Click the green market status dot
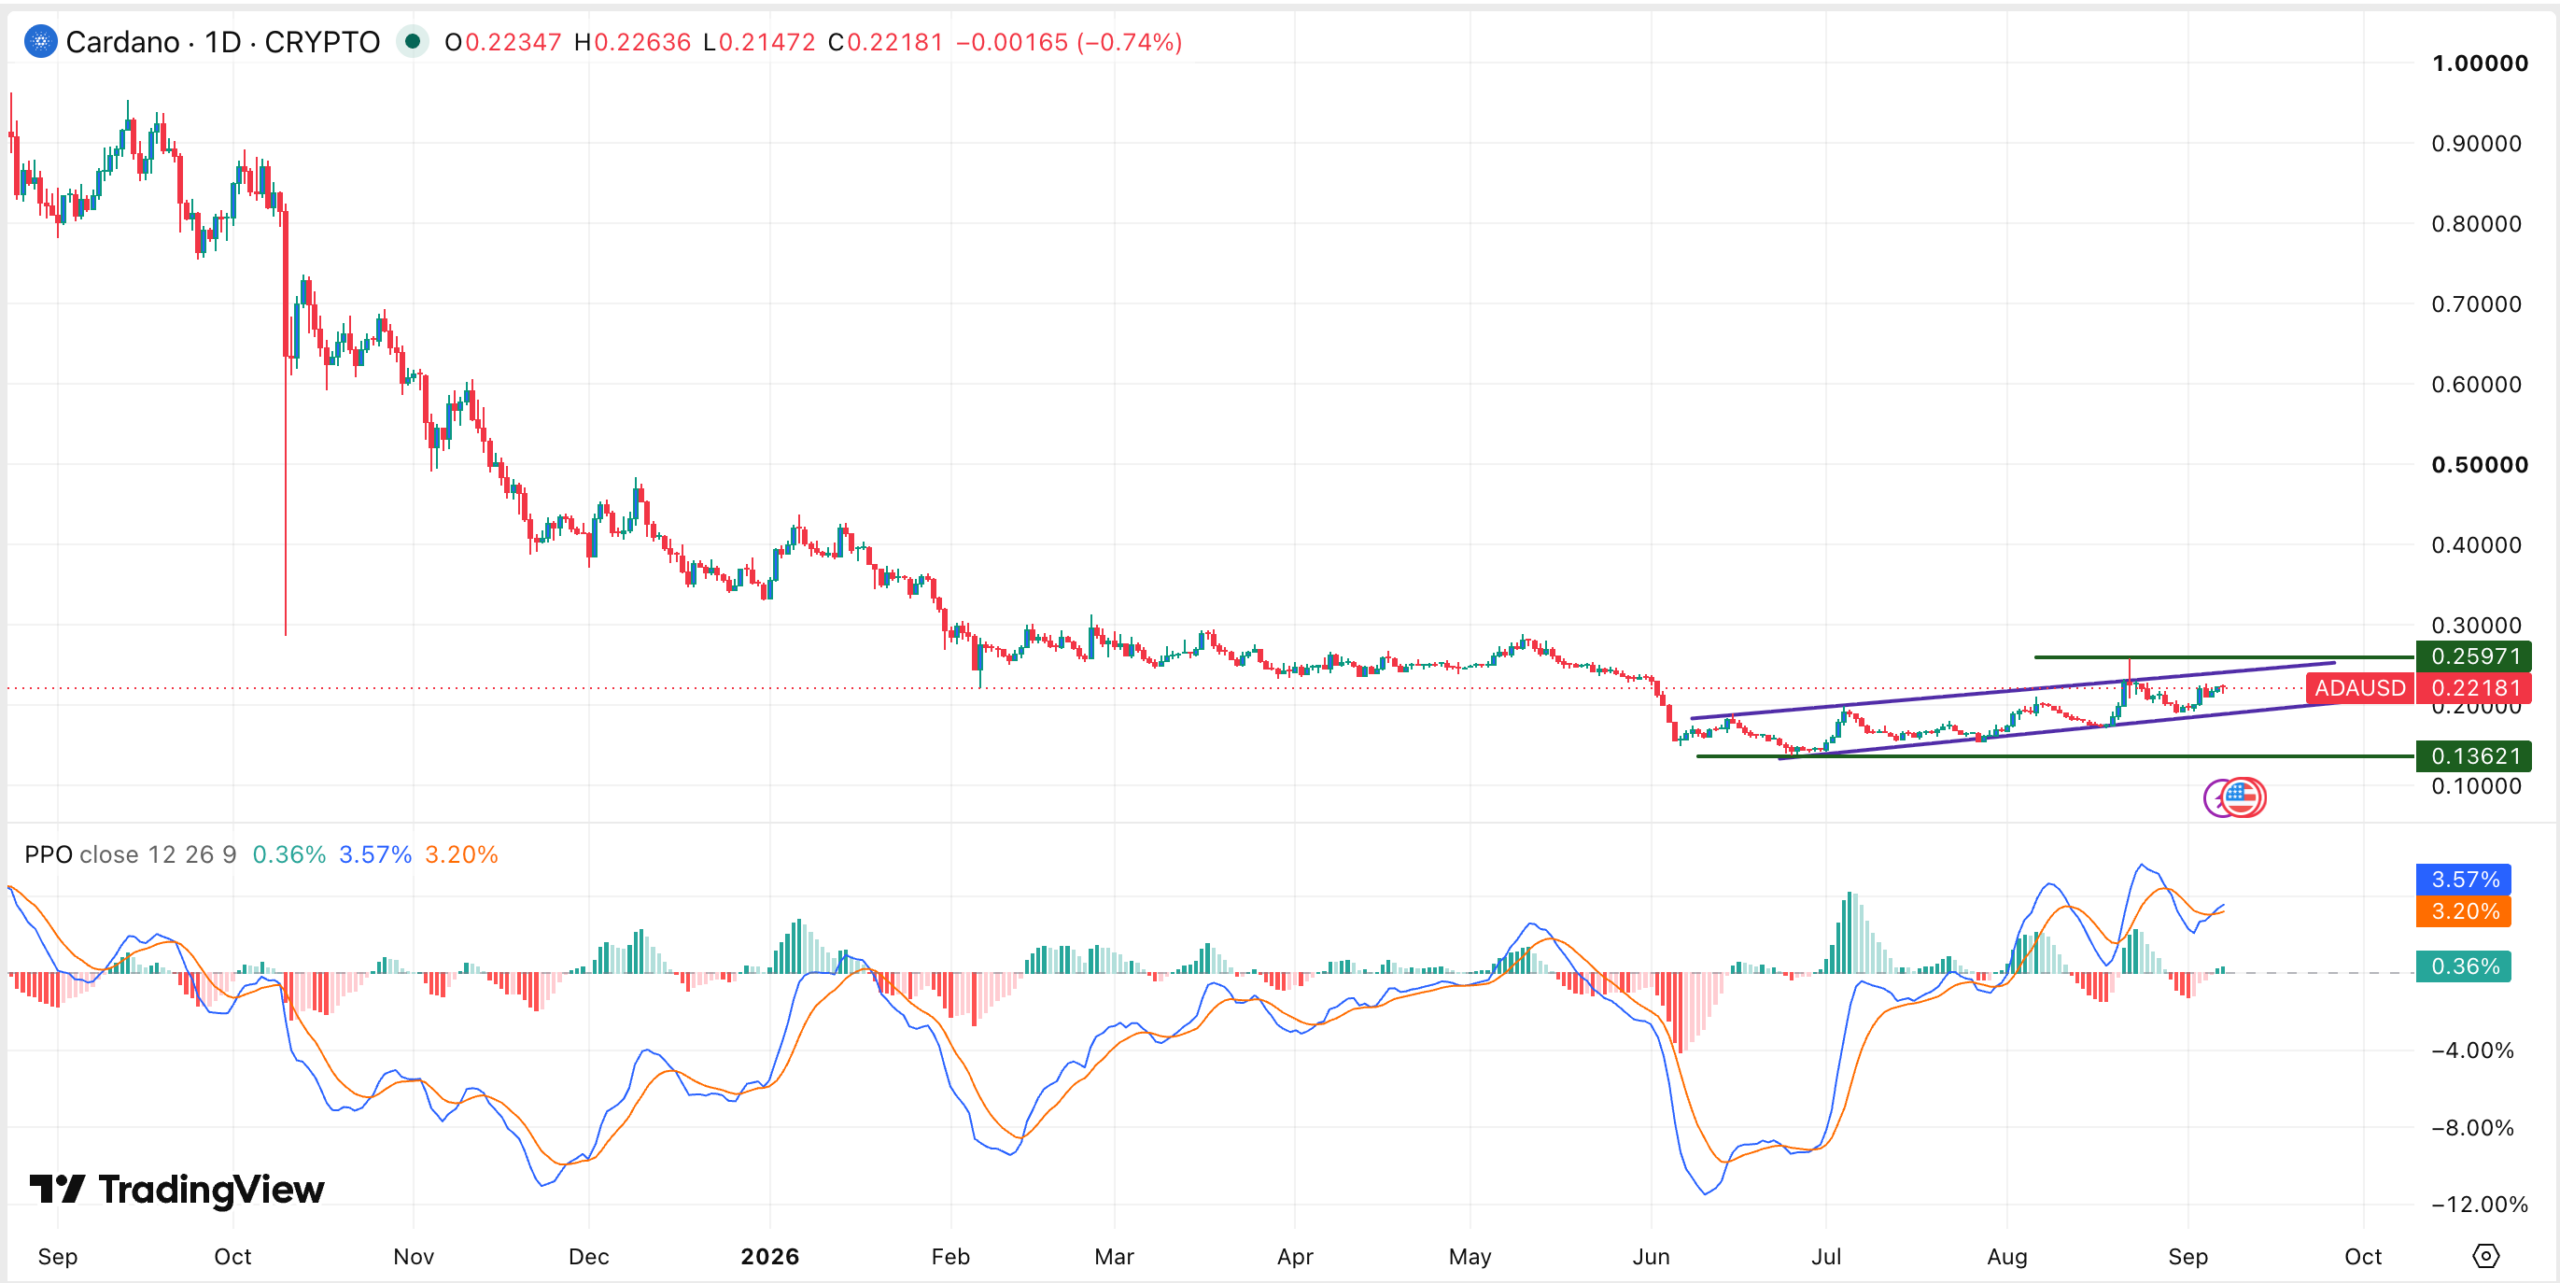Image resolution: width=2560 pixels, height=1283 pixels. [412, 42]
